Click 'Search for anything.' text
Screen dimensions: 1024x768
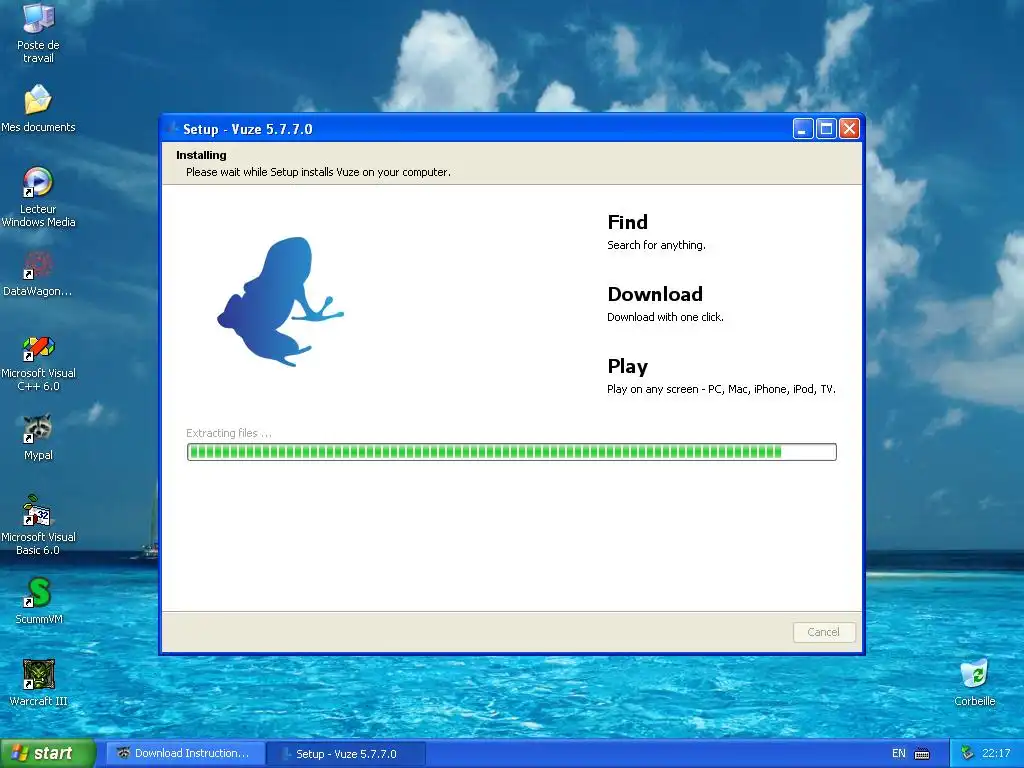tap(656, 245)
